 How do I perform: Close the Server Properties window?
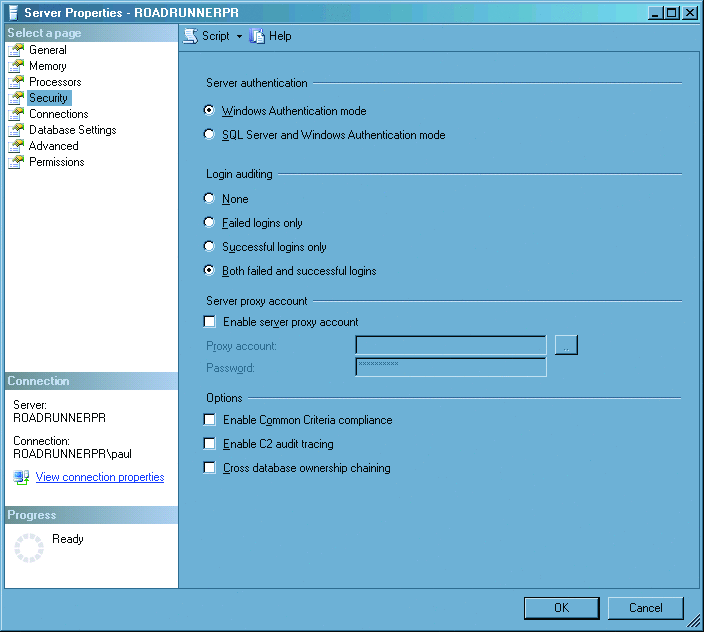(690, 13)
